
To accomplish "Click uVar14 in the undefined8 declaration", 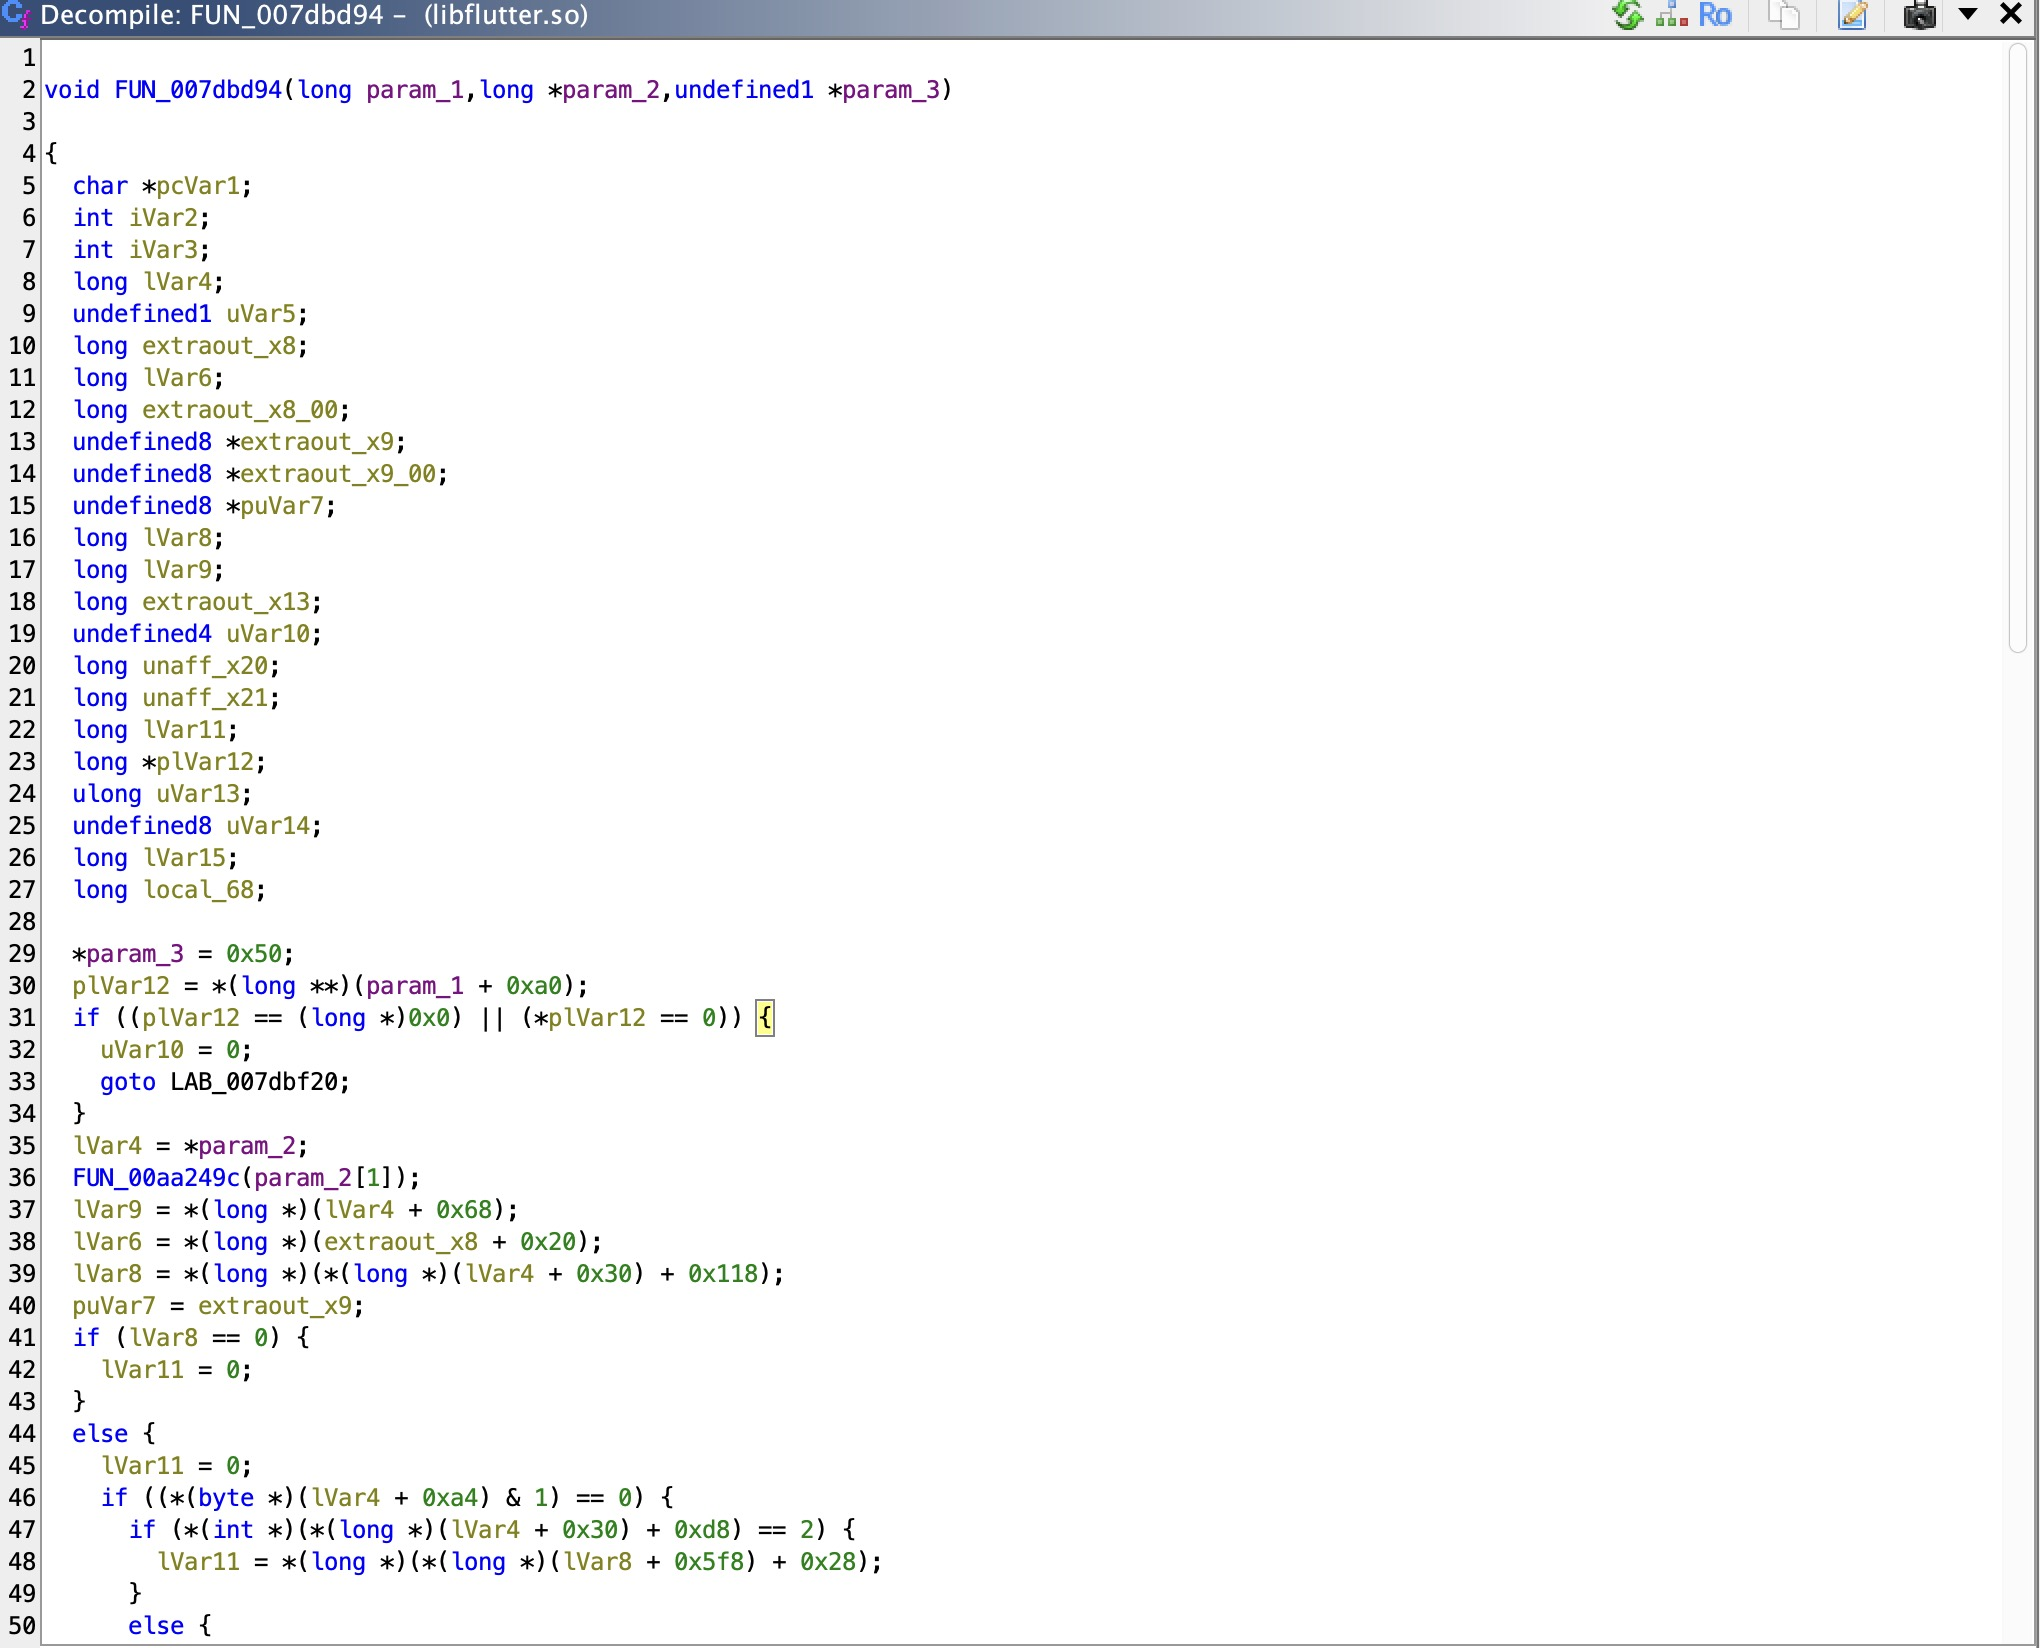I will click(268, 826).
